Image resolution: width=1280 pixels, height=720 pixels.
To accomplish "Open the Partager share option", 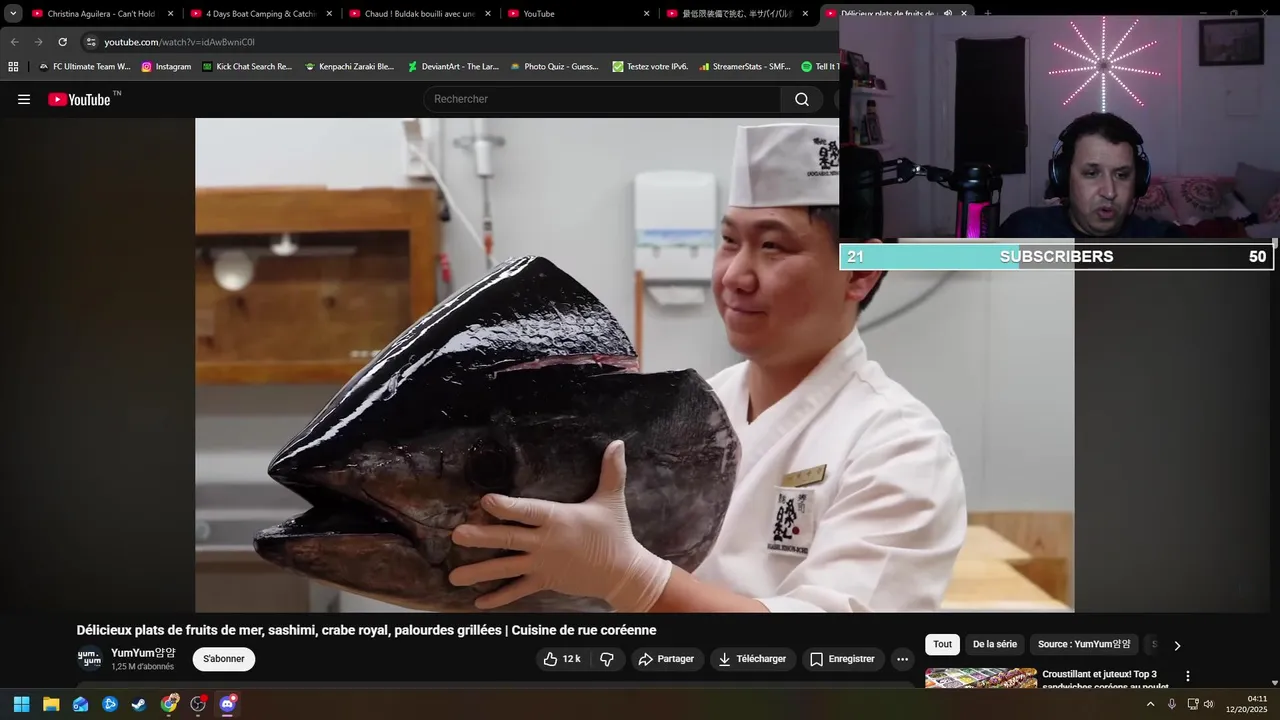I will click(667, 659).
